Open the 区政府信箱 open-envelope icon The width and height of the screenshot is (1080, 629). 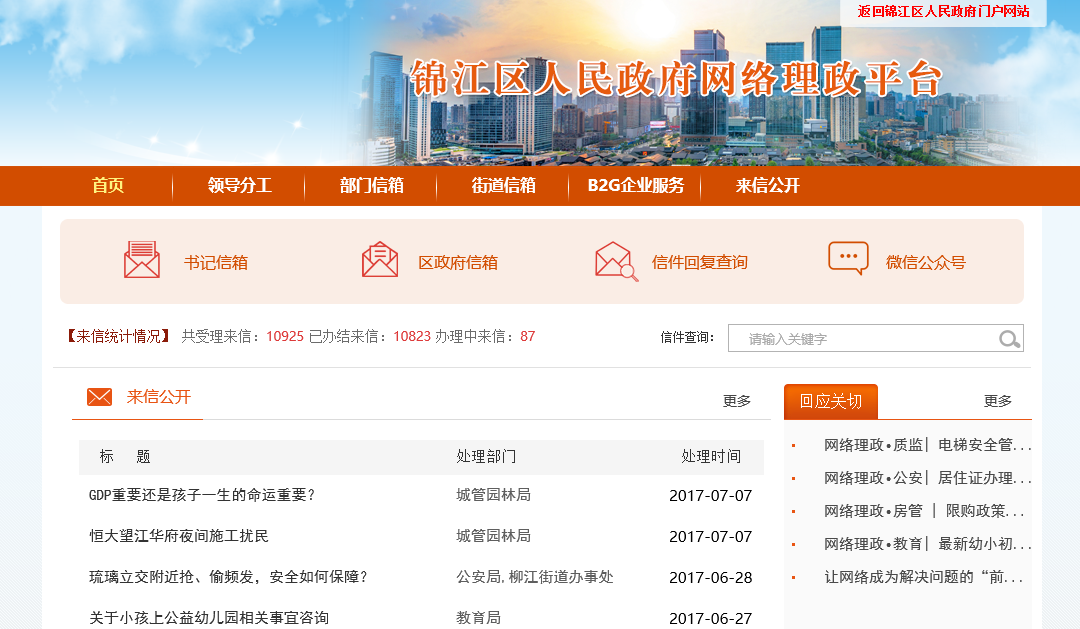tap(380, 260)
